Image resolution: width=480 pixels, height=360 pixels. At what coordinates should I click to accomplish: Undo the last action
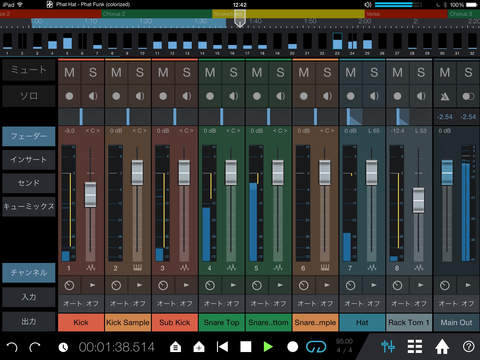click(x=12, y=347)
